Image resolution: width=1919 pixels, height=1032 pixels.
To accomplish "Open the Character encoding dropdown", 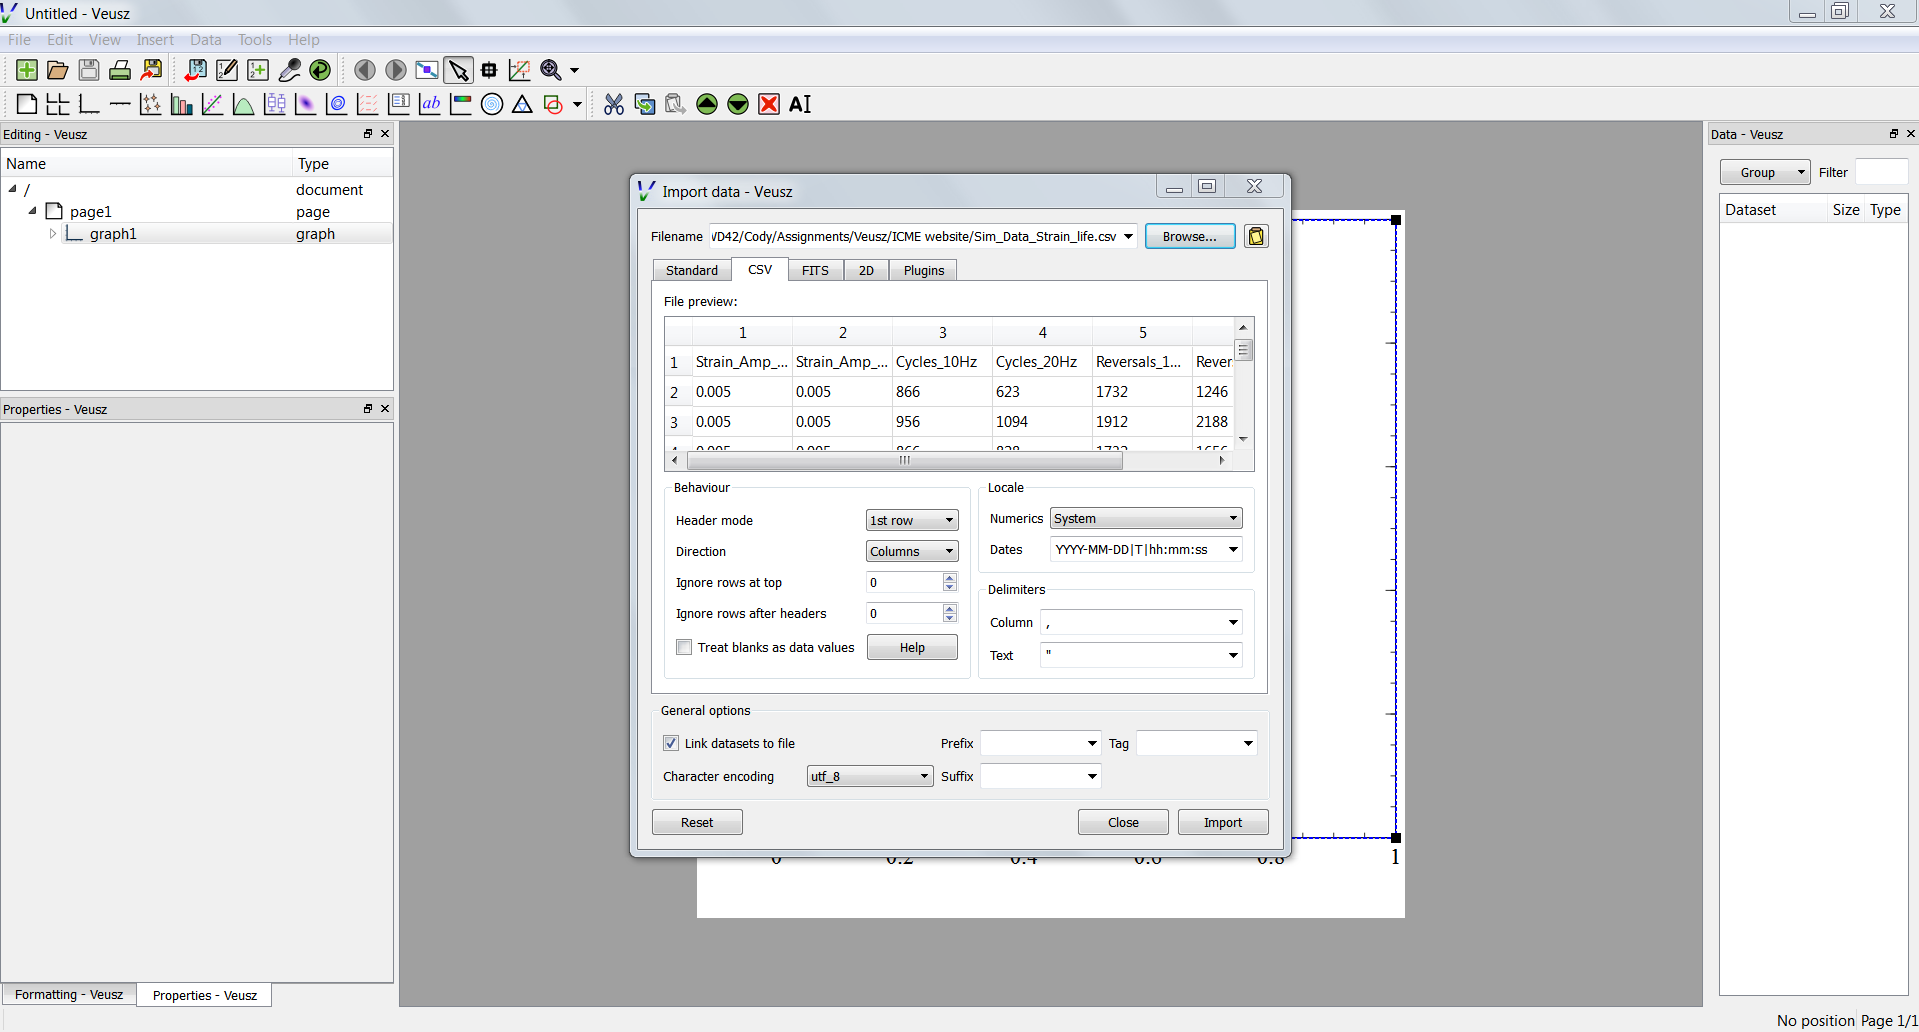I will (x=869, y=777).
